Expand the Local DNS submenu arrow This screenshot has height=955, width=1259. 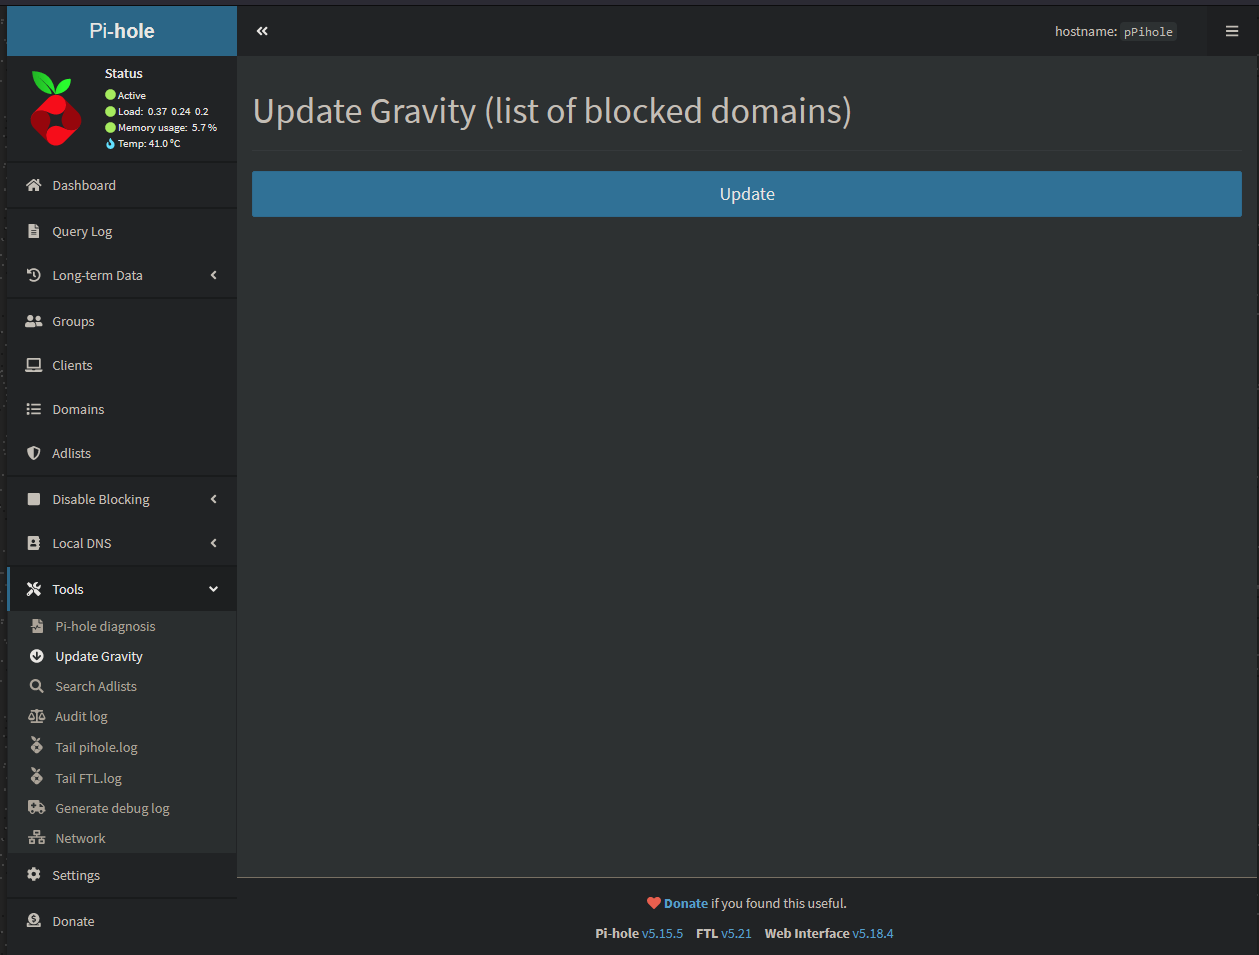[213, 543]
